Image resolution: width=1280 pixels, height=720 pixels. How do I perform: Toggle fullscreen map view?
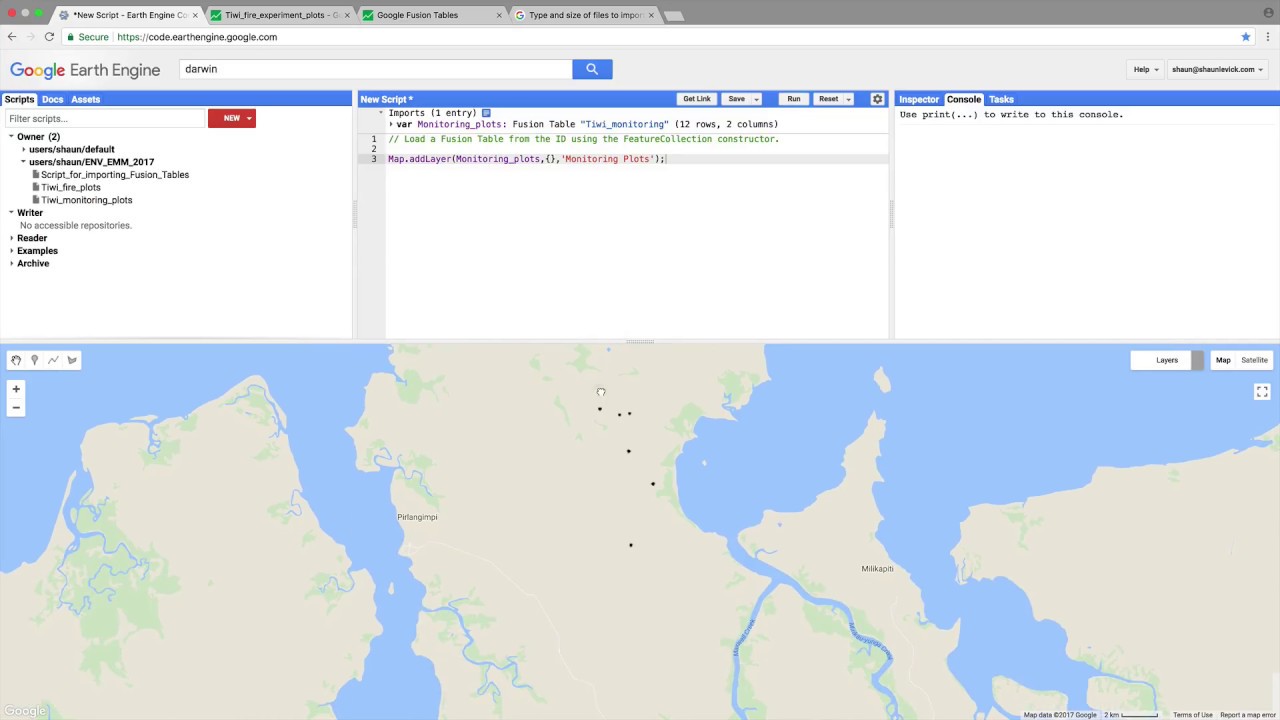[x=1262, y=392]
